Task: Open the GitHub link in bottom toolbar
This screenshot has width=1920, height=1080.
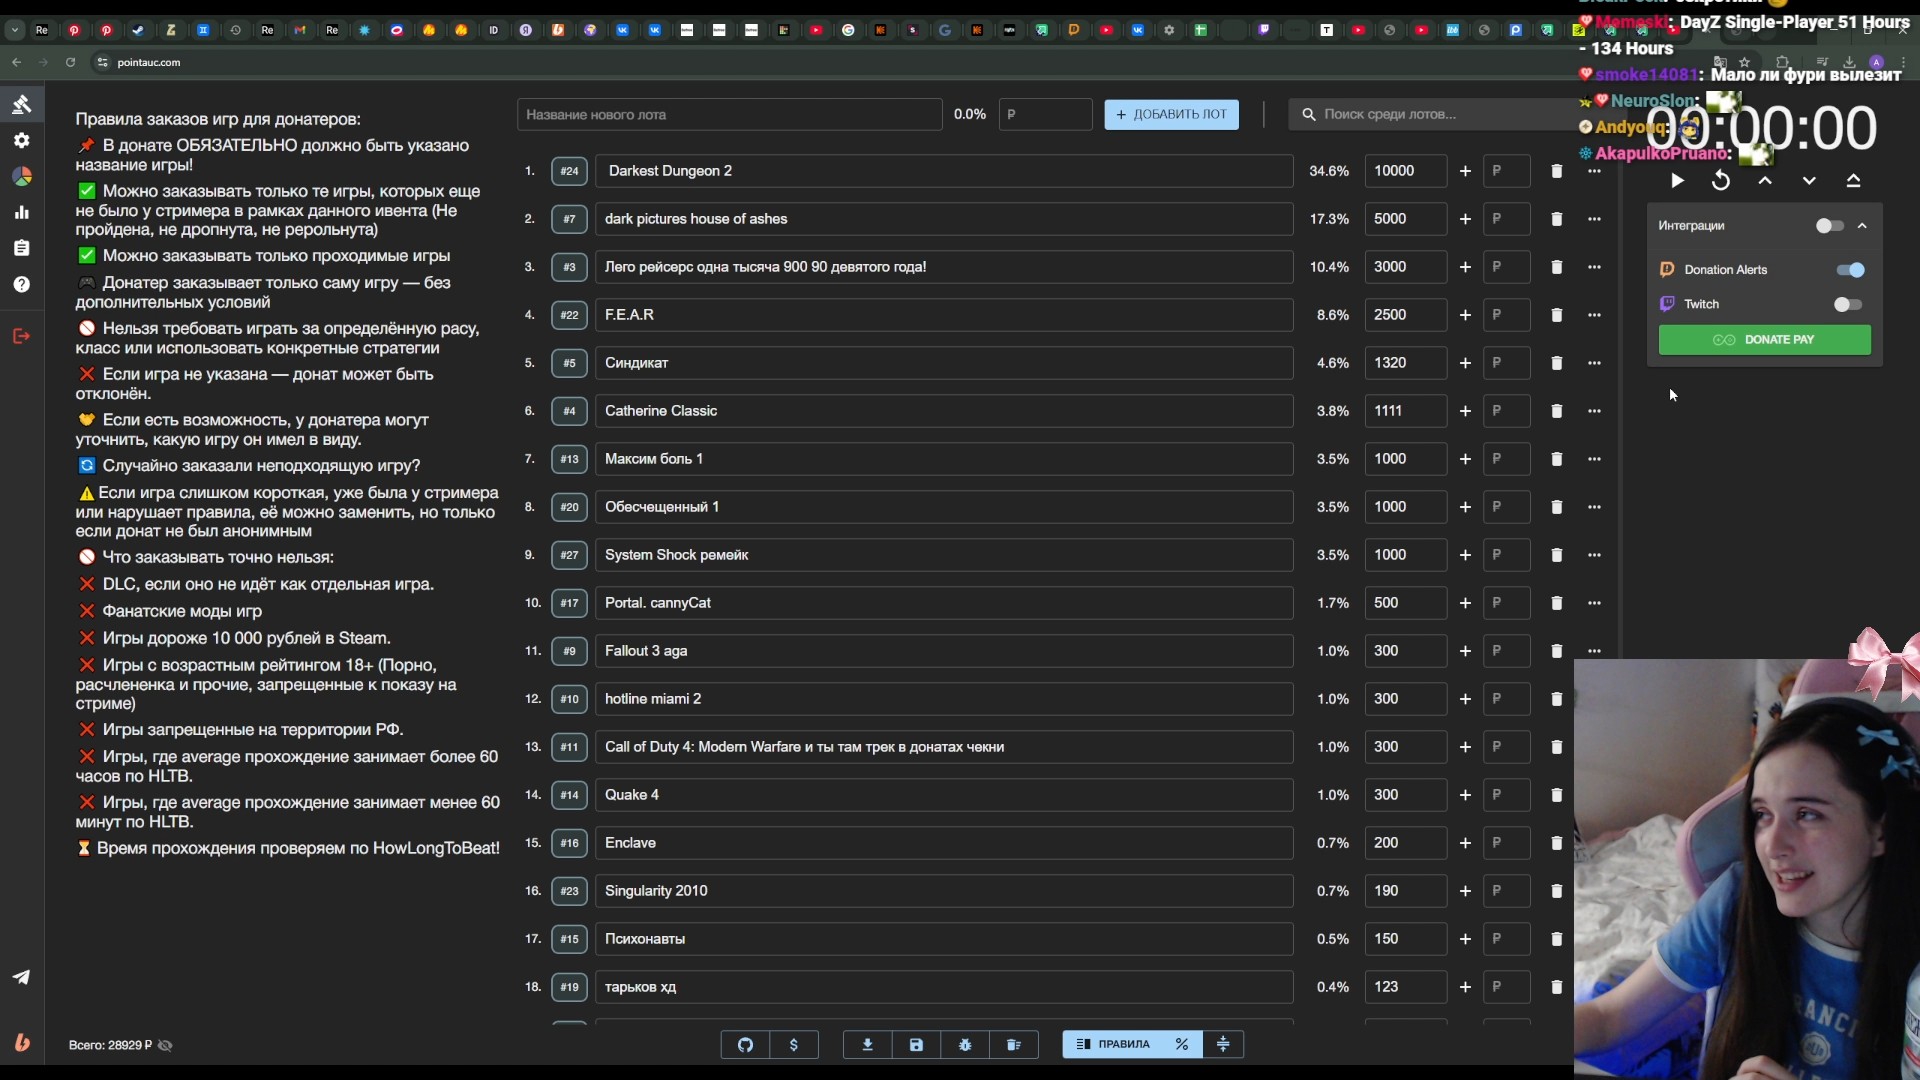Action: 745,1044
